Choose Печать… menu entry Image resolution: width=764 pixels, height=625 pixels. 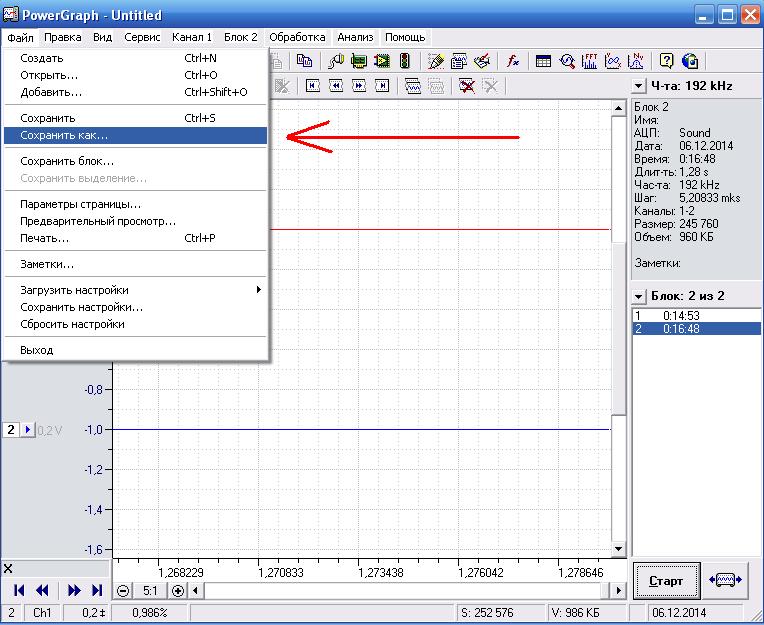135,238
